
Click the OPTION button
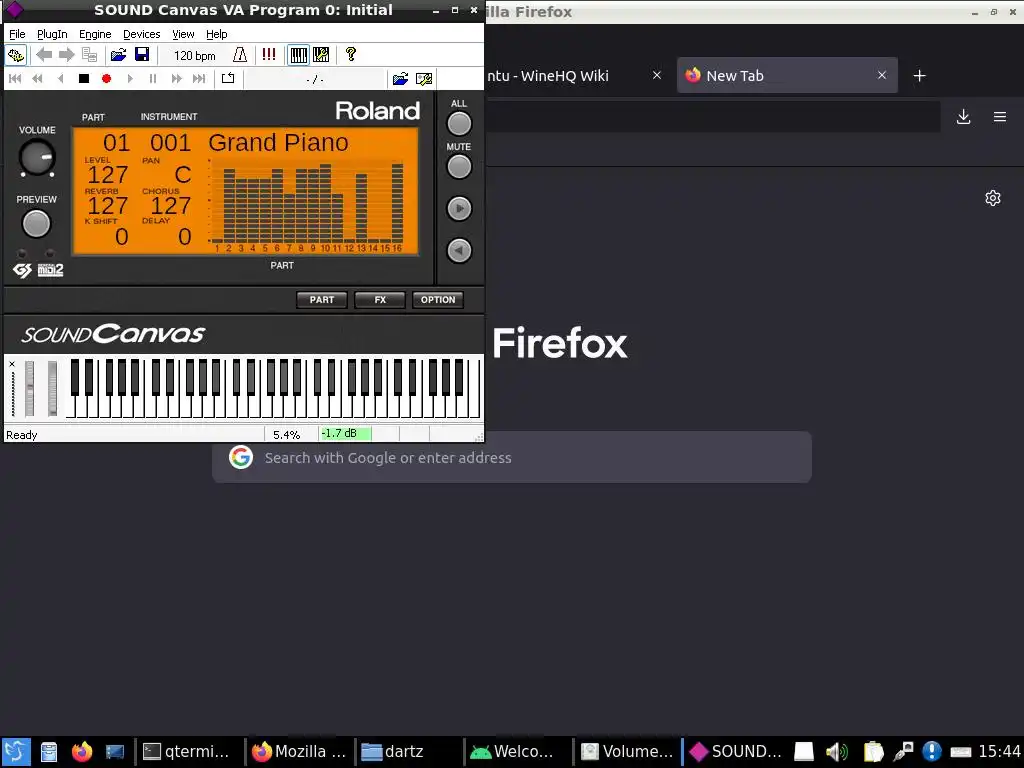point(438,300)
